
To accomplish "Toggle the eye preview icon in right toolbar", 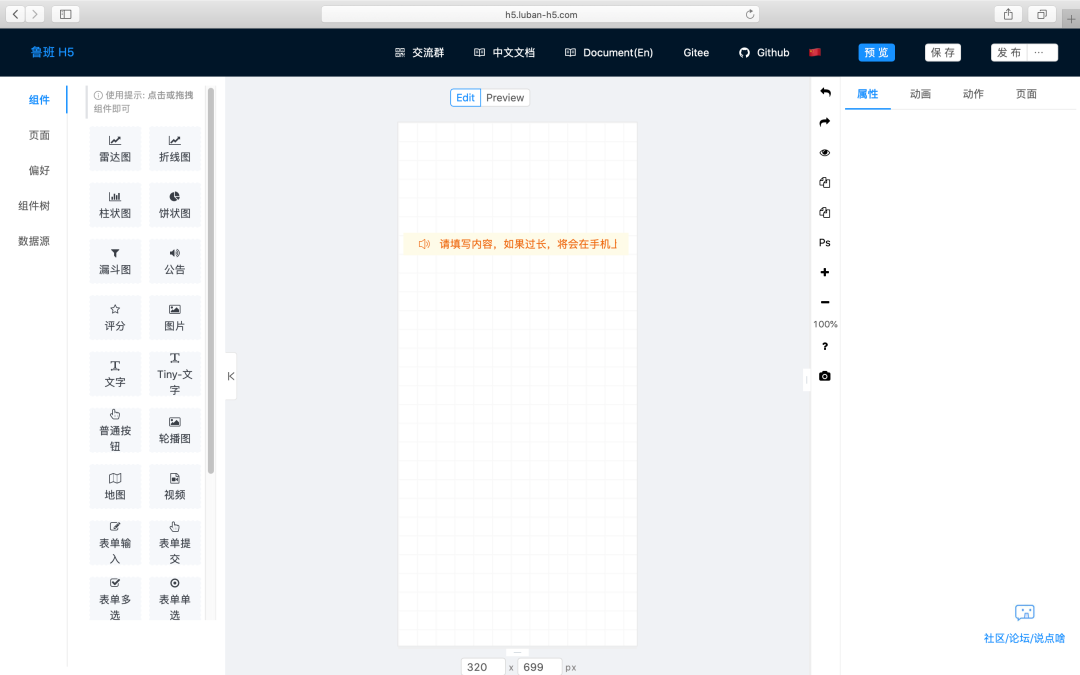I will pos(824,152).
